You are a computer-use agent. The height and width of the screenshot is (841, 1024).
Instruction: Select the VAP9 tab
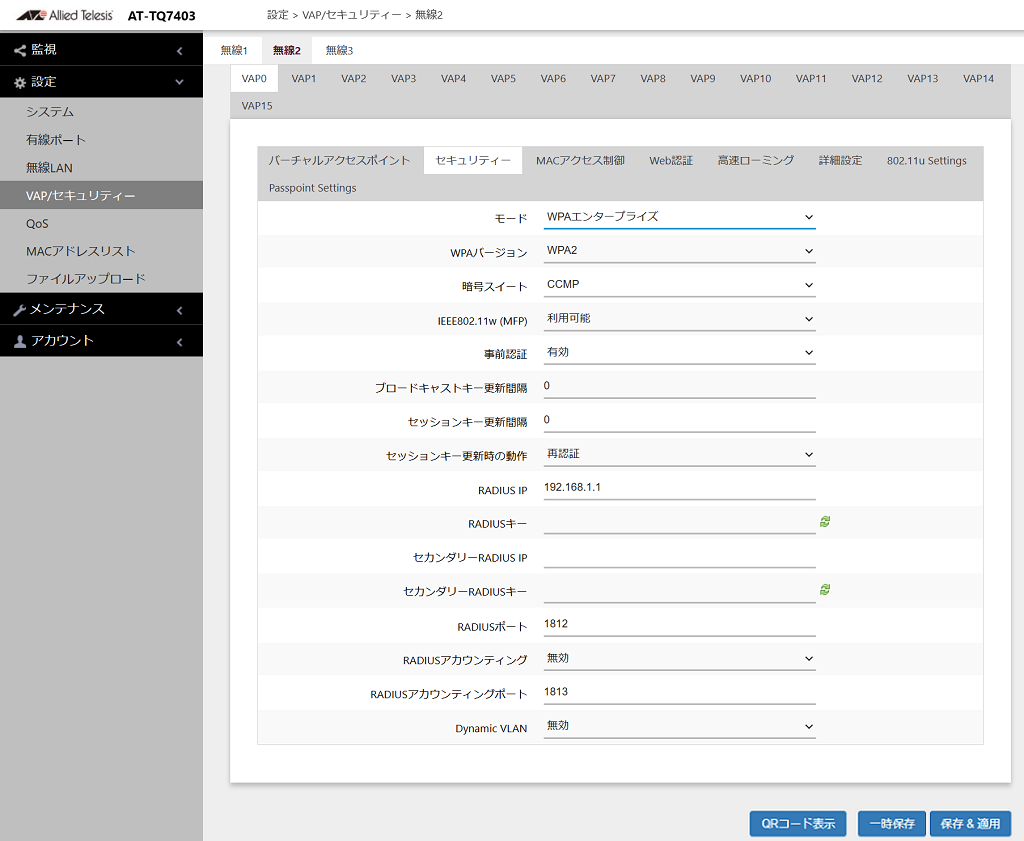(x=703, y=78)
